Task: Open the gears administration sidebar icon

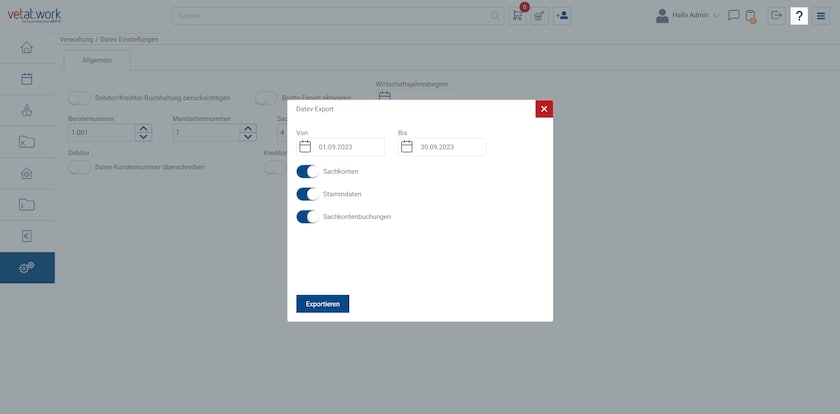Action: [27, 268]
